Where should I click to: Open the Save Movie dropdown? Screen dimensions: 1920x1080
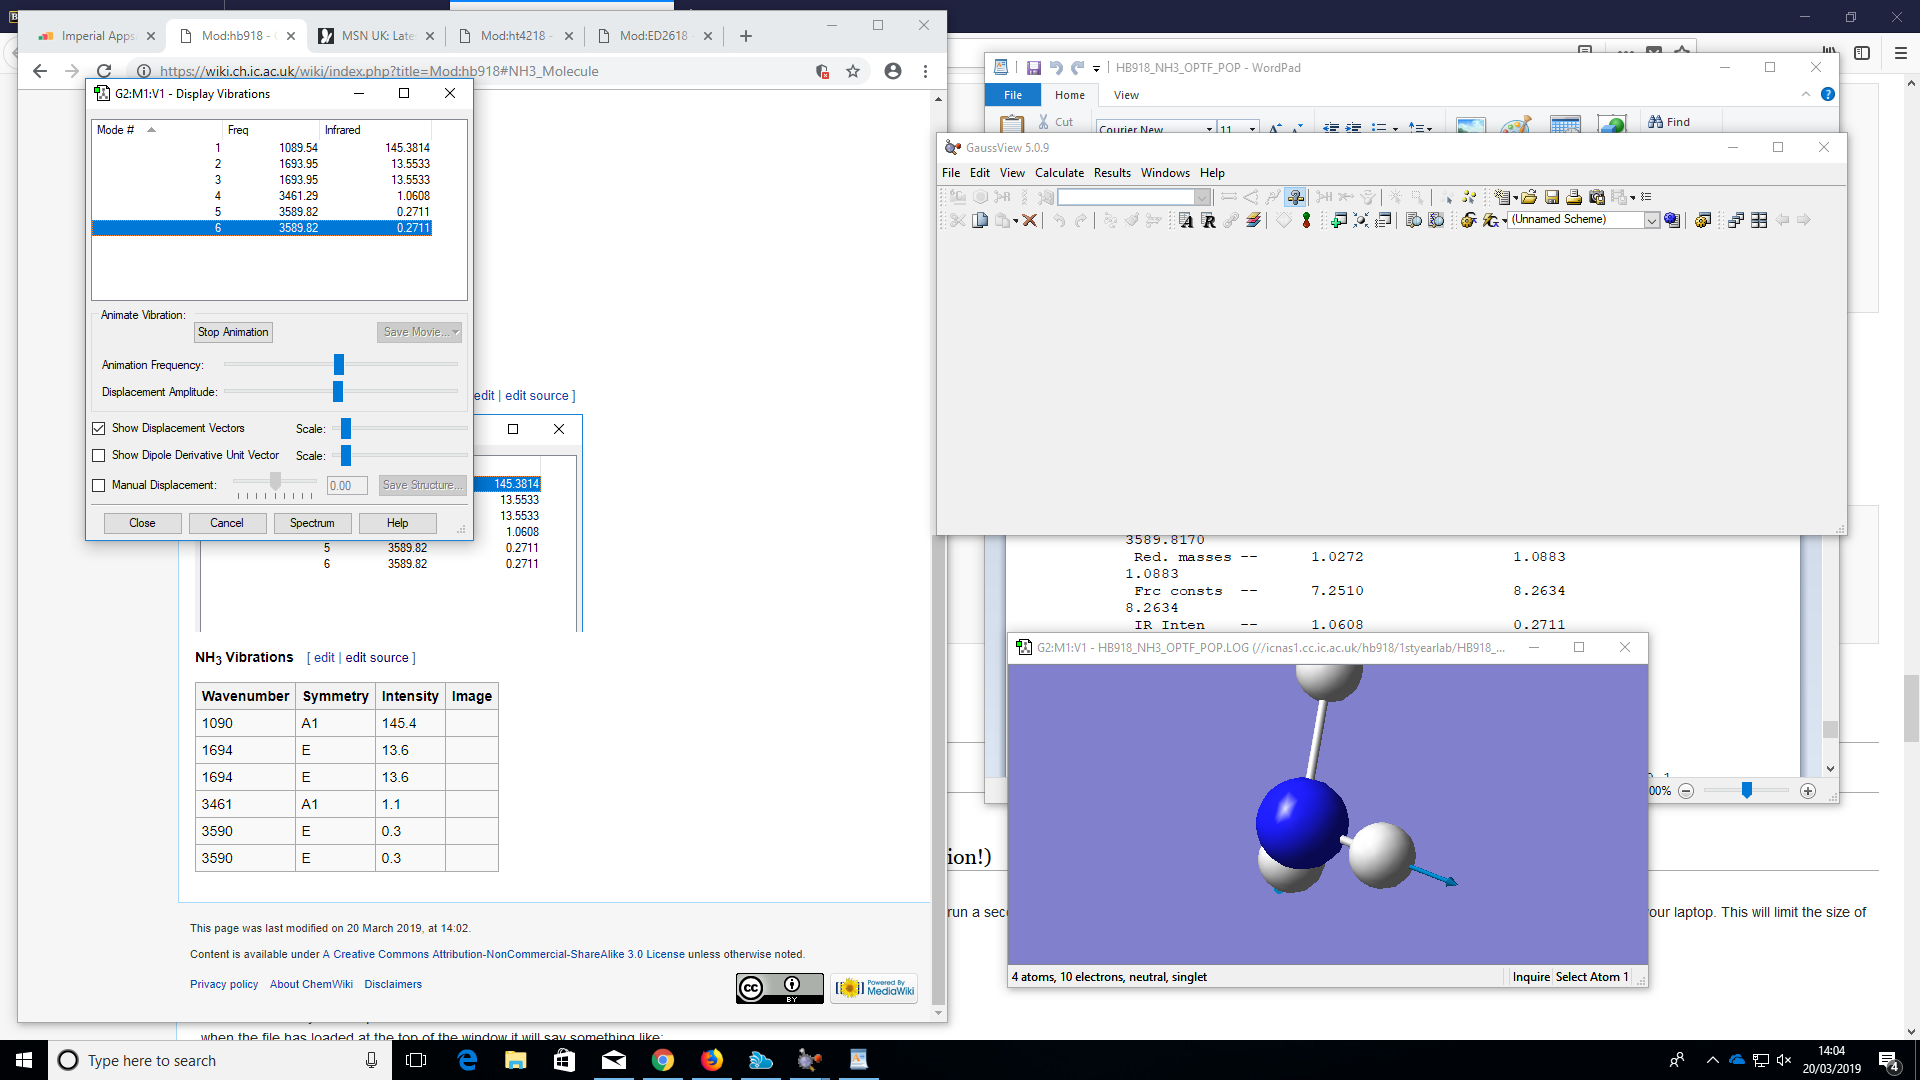pos(455,332)
